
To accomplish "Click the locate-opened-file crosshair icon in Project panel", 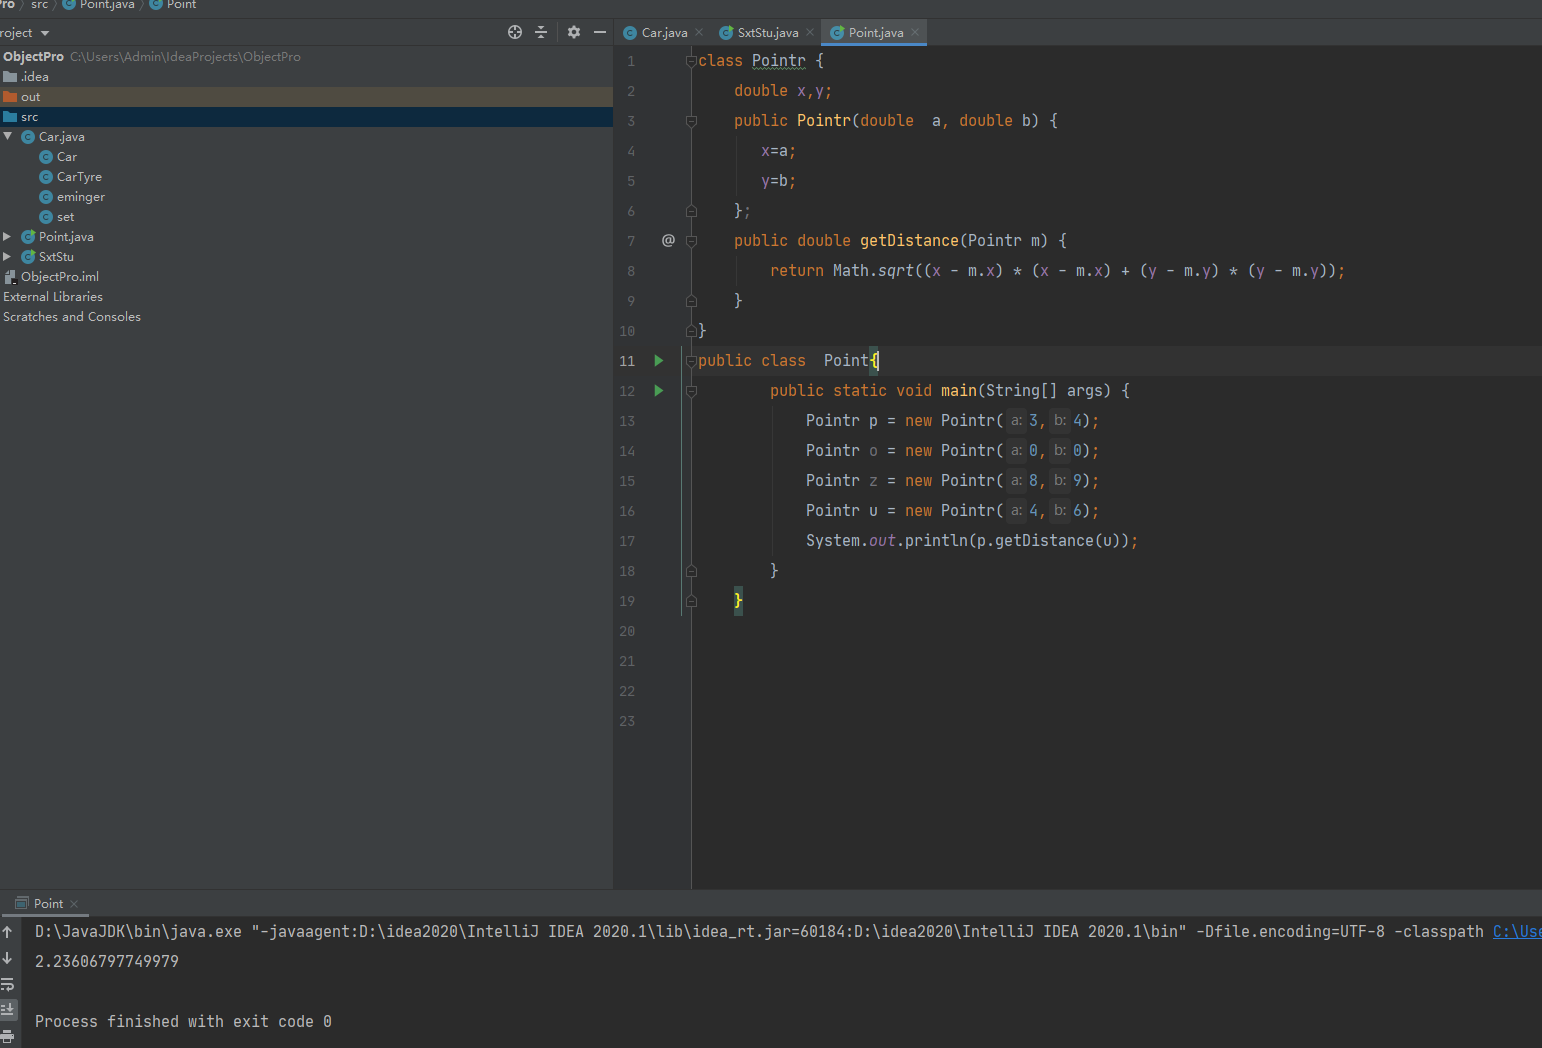I will [x=515, y=32].
